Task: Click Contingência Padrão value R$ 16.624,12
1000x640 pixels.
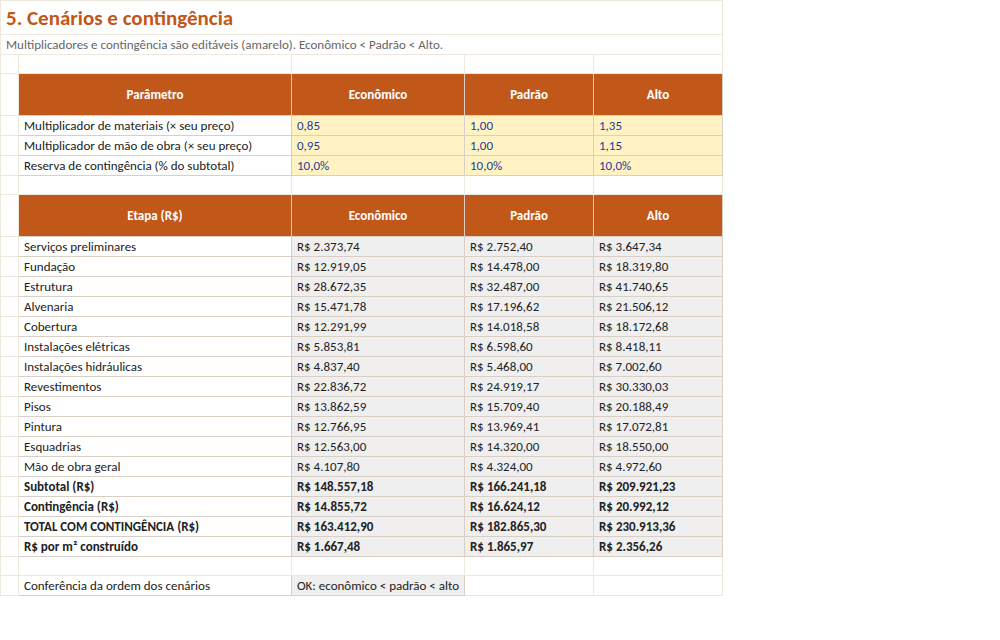Action: [529, 507]
